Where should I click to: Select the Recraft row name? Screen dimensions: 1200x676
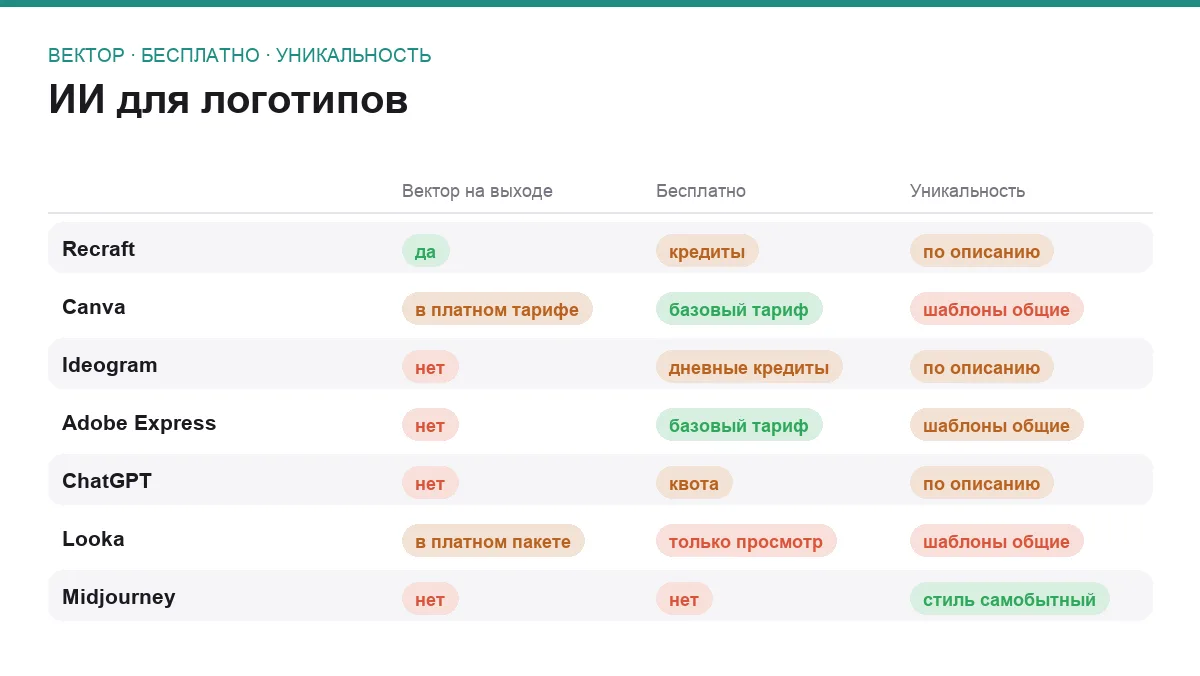pyautogui.click(x=98, y=249)
